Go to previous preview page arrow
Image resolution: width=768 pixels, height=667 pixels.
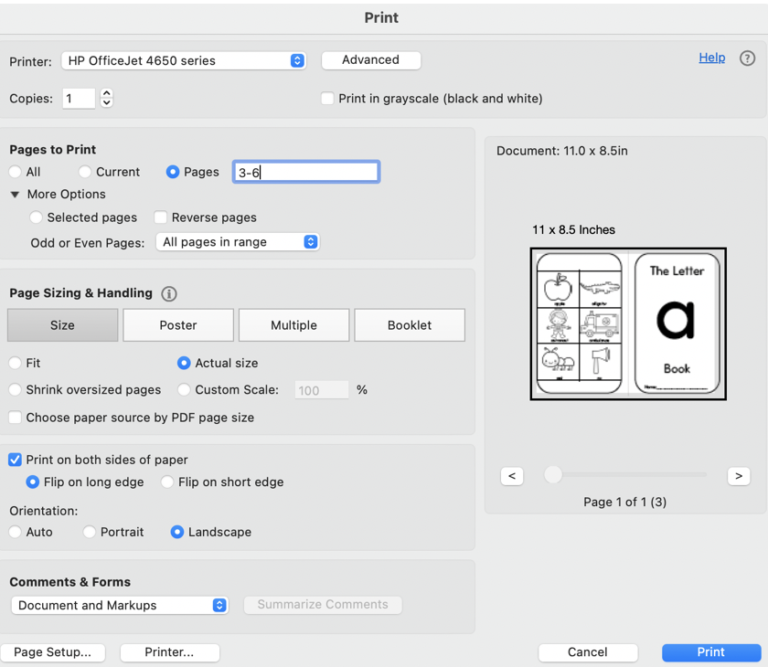click(512, 476)
